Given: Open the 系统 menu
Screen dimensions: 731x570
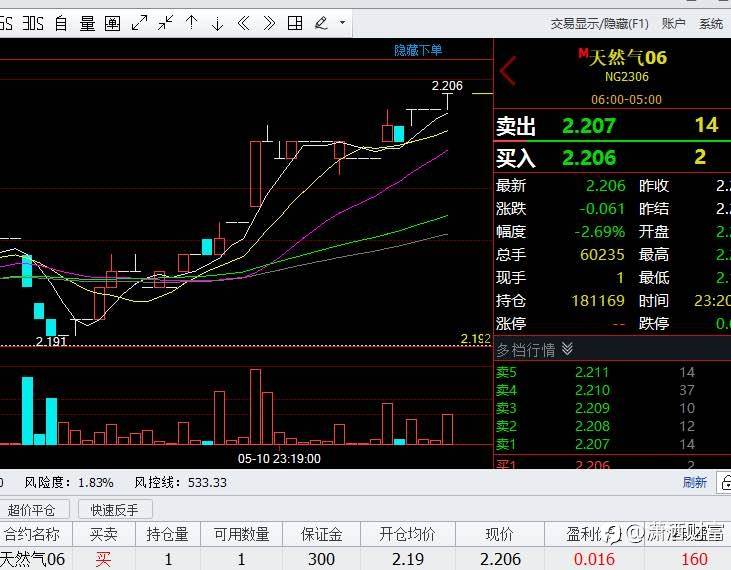Looking at the screenshot, I should (710, 23).
